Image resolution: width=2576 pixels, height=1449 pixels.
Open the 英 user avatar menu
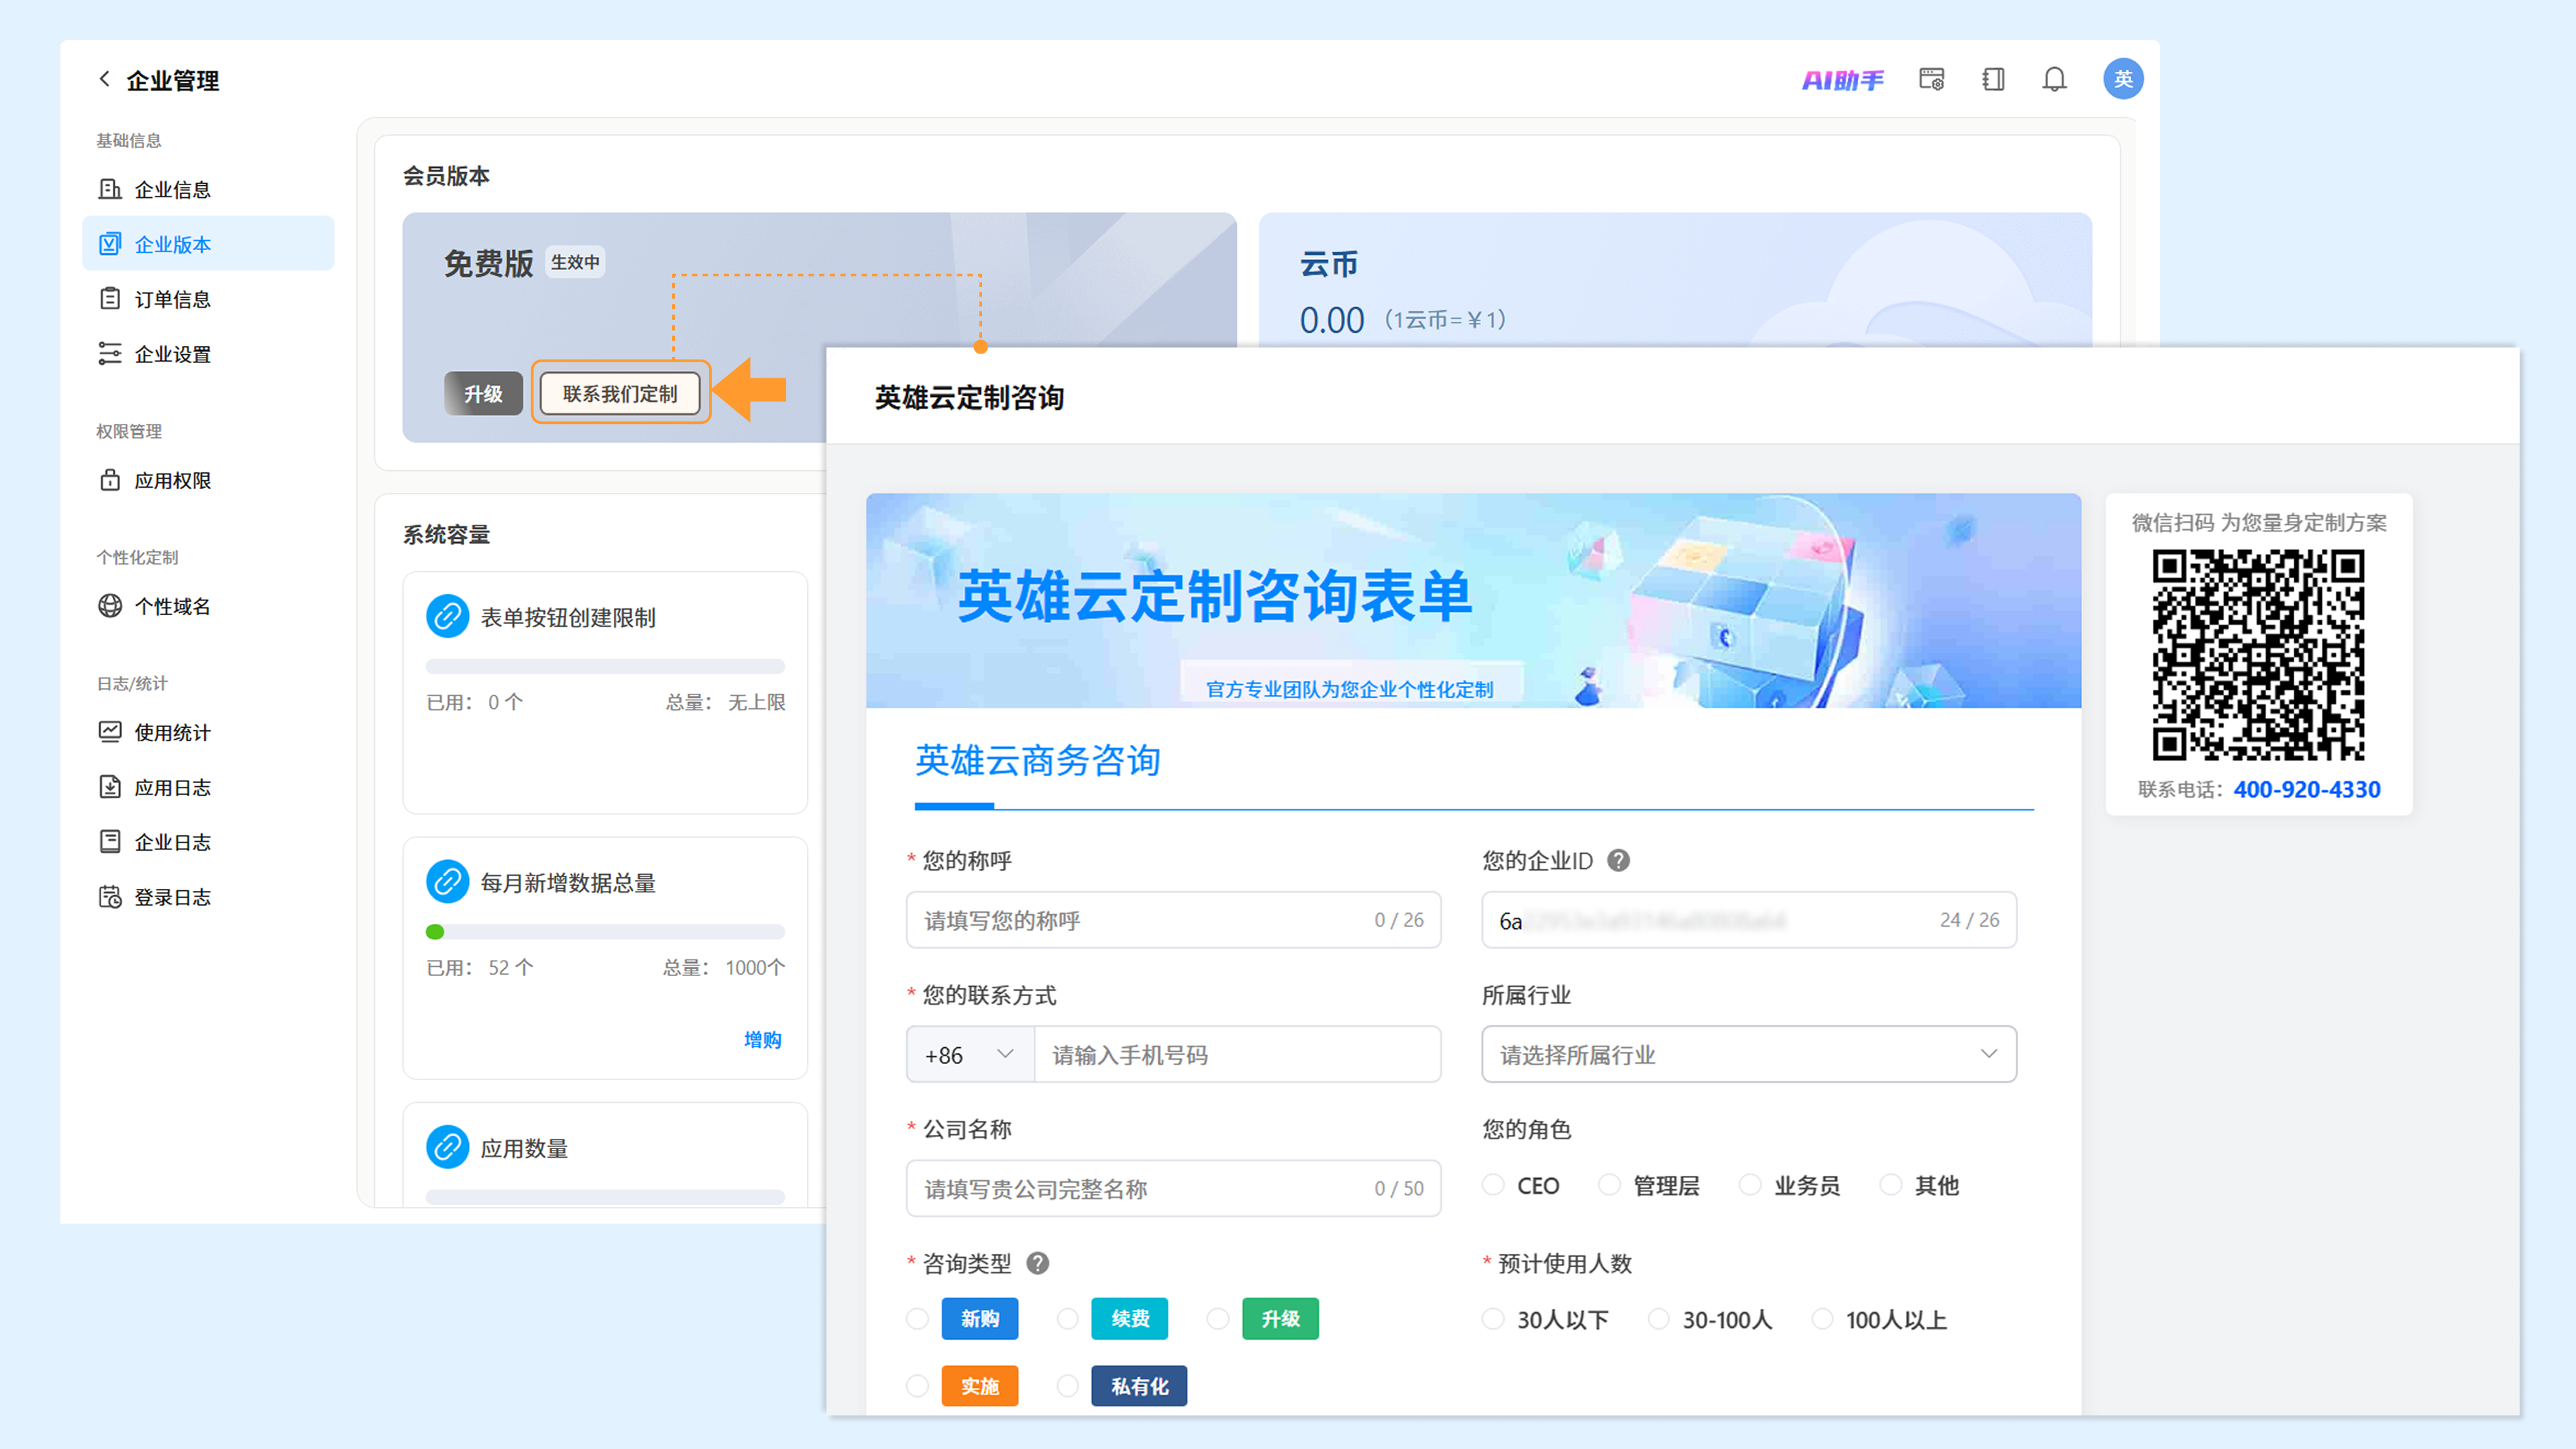[2123, 79]
